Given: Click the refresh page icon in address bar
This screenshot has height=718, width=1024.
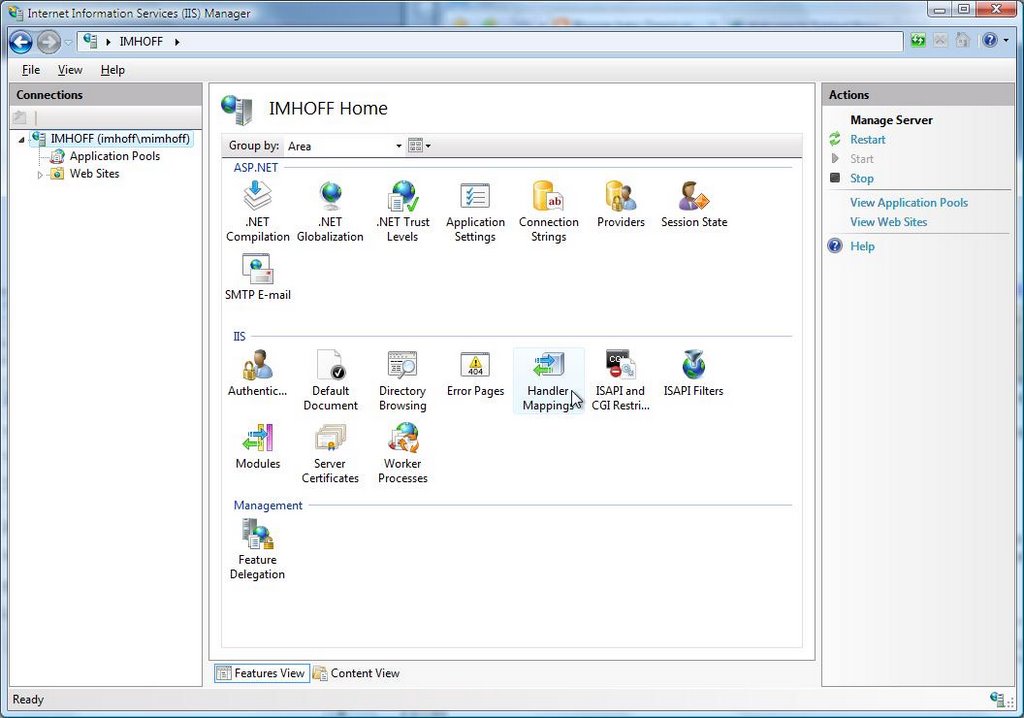Looking at the screenshot, I should [x=918, y=41].
